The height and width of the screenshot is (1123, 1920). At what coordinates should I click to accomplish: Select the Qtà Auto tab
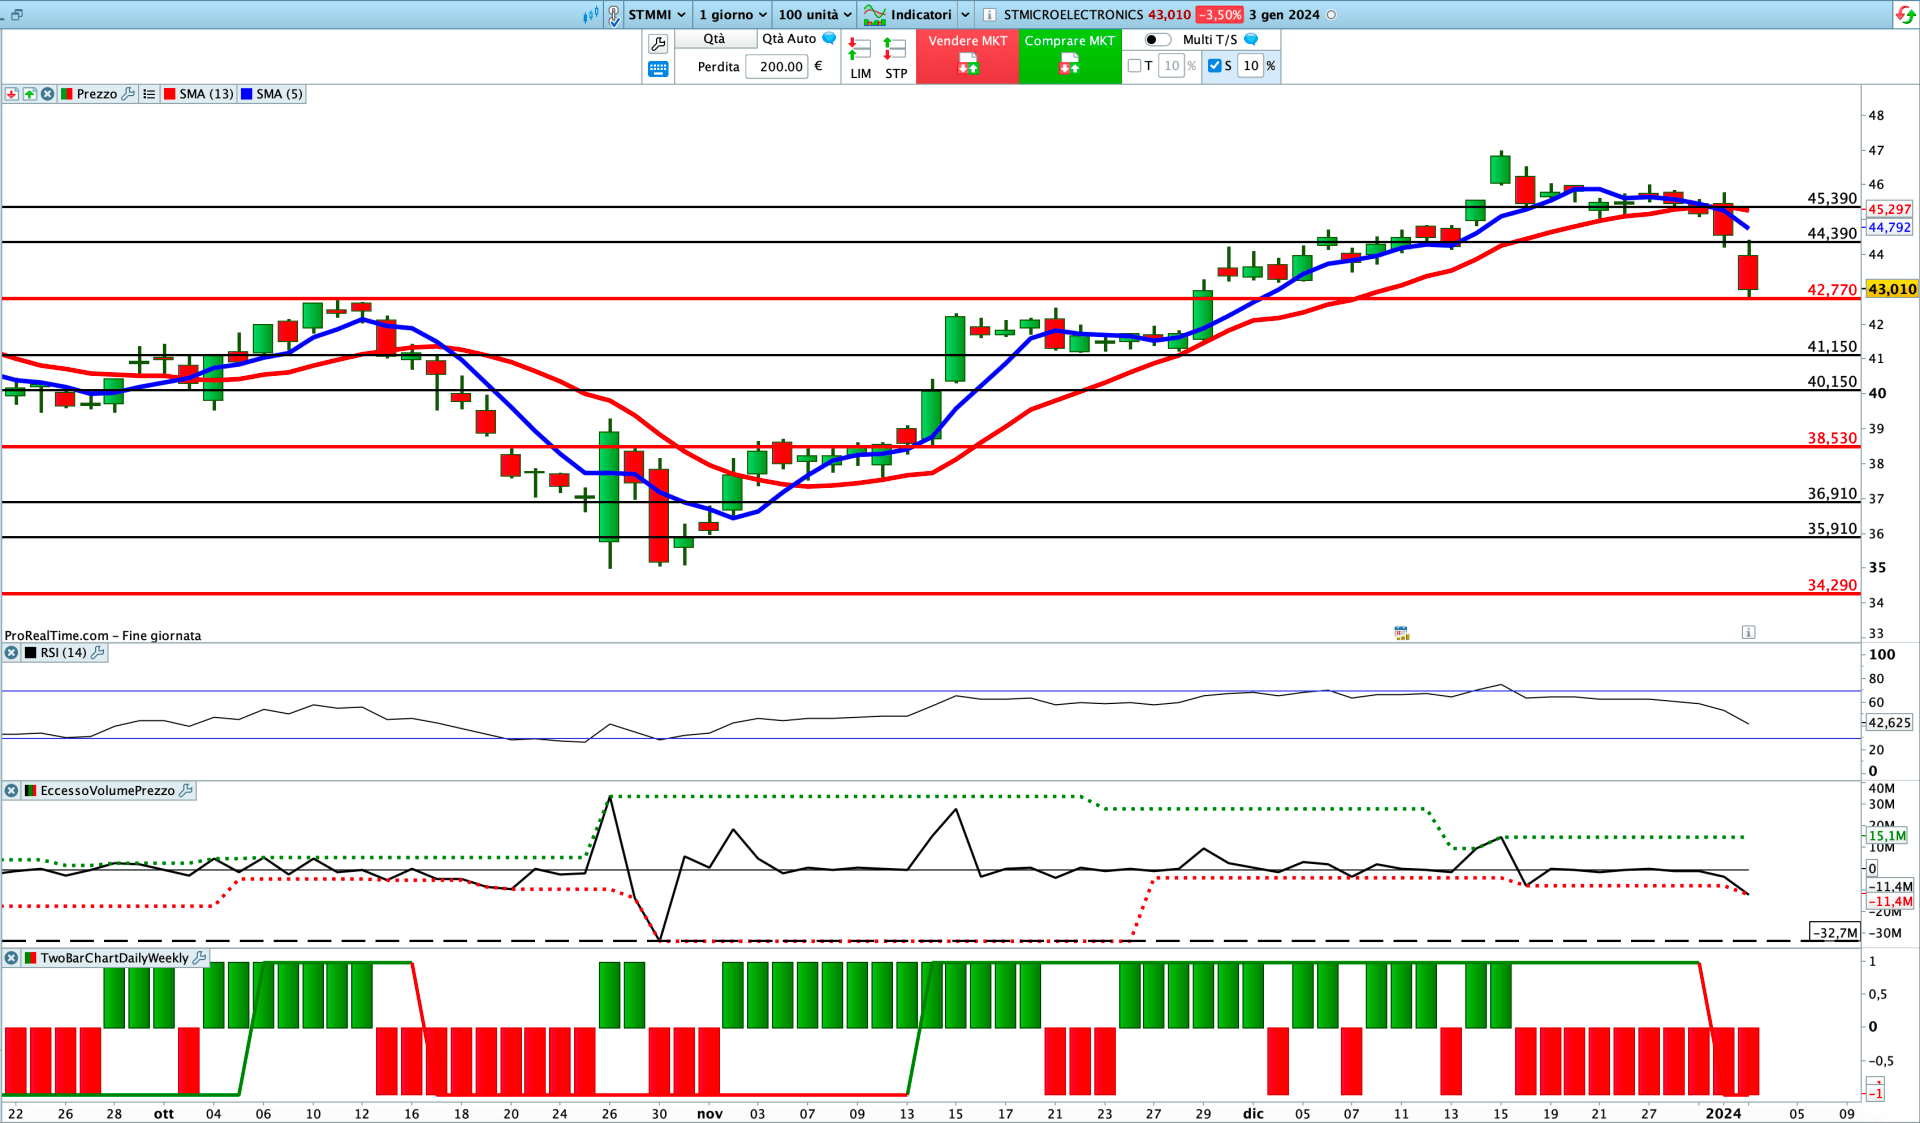click(x=789, y=39)
